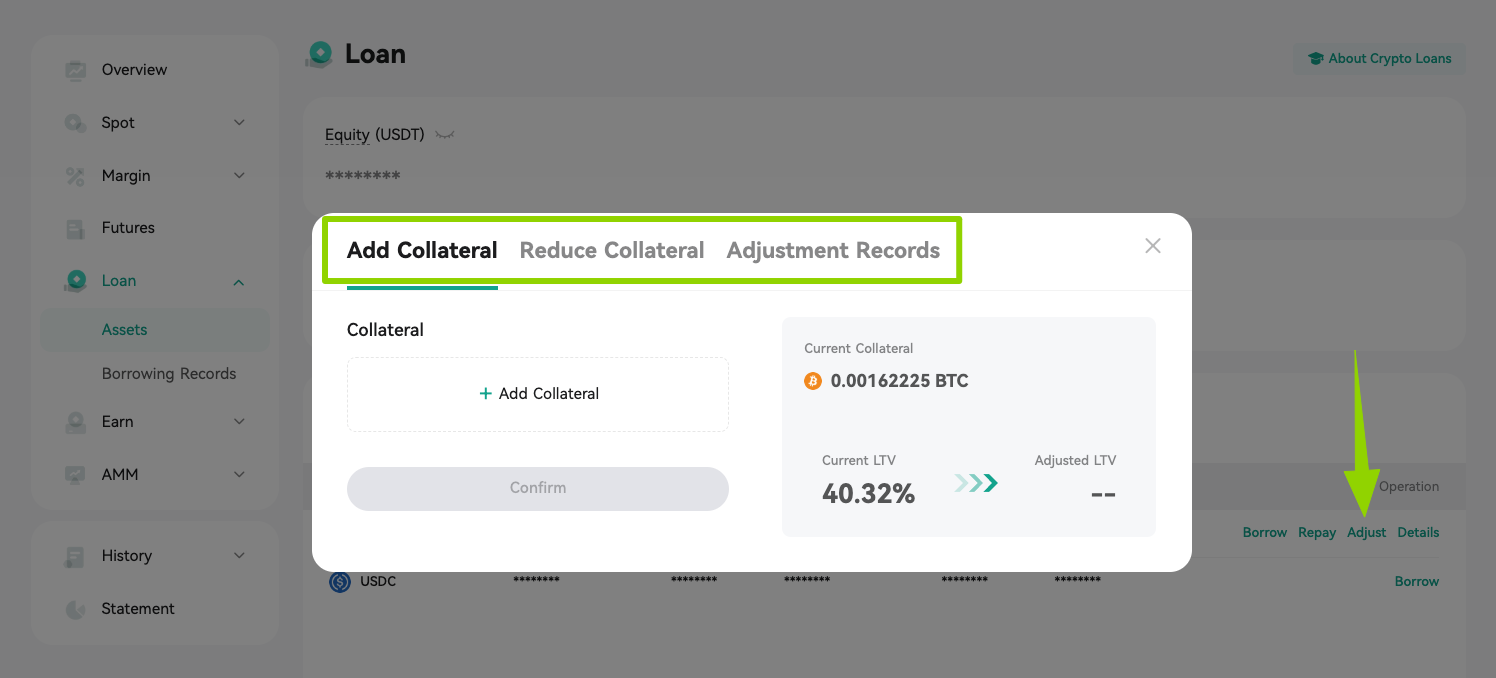1496x678 pixels.
Task: Toggle equity visibility with eye icon
Action: pos(445,135)
